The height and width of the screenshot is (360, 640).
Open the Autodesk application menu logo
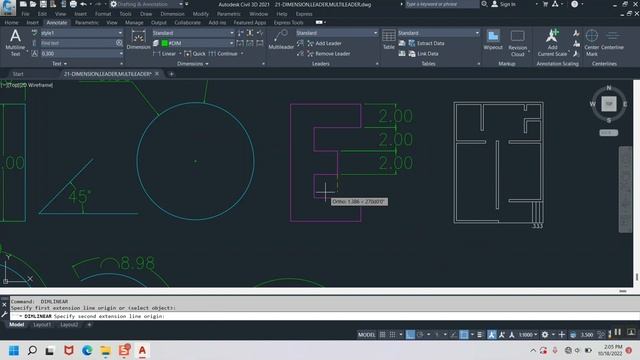click(x=8, y=7)
